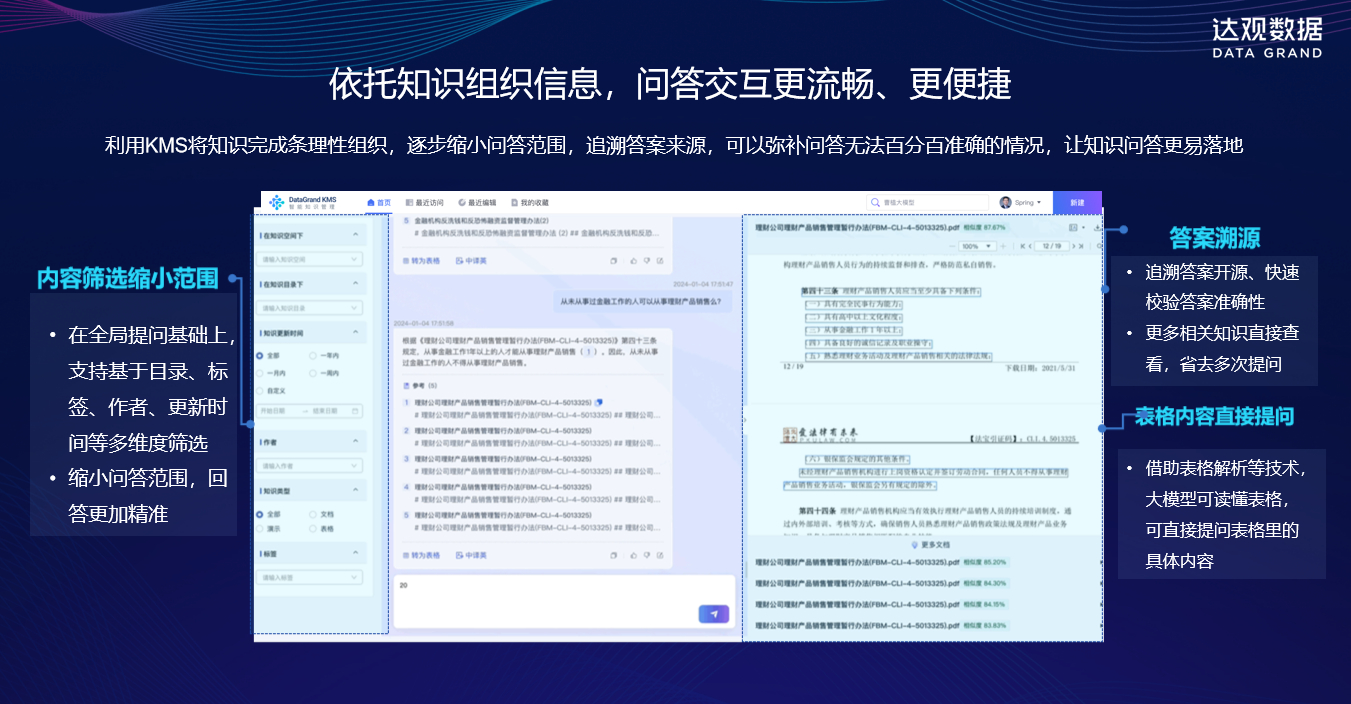Click thumbs-up icon on the latest answer
Image resolution: width=1351 pixels, height=704 pixels.
tap(632, 555)
